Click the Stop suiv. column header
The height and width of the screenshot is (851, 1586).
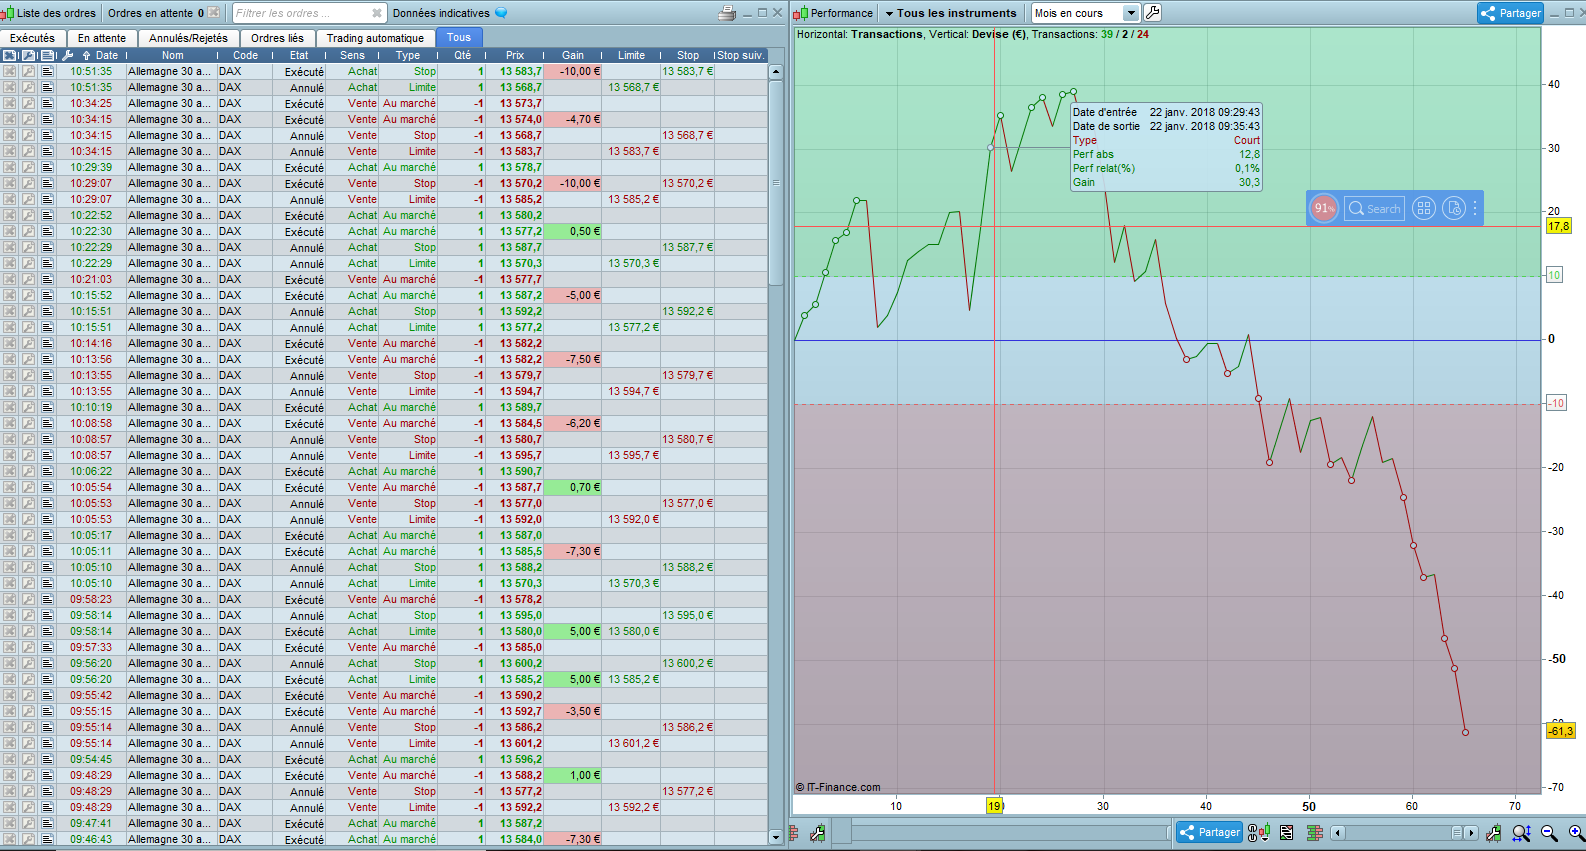pos(741,55)
